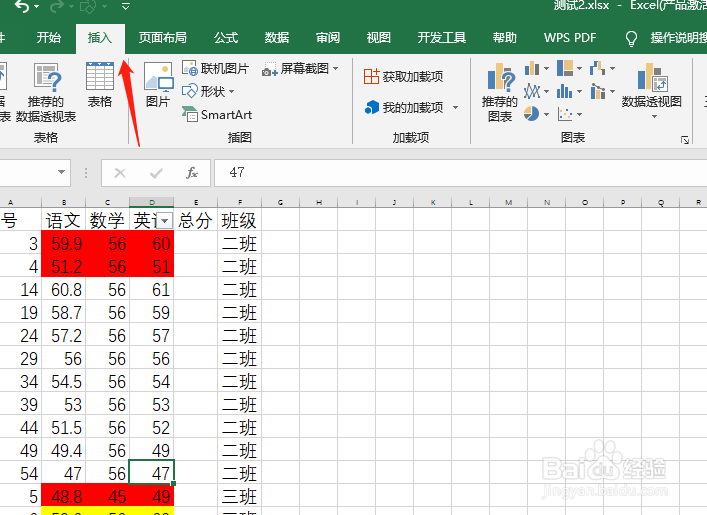
Task: Open the WPS PDF tab
Action: (x=570, y=37)
